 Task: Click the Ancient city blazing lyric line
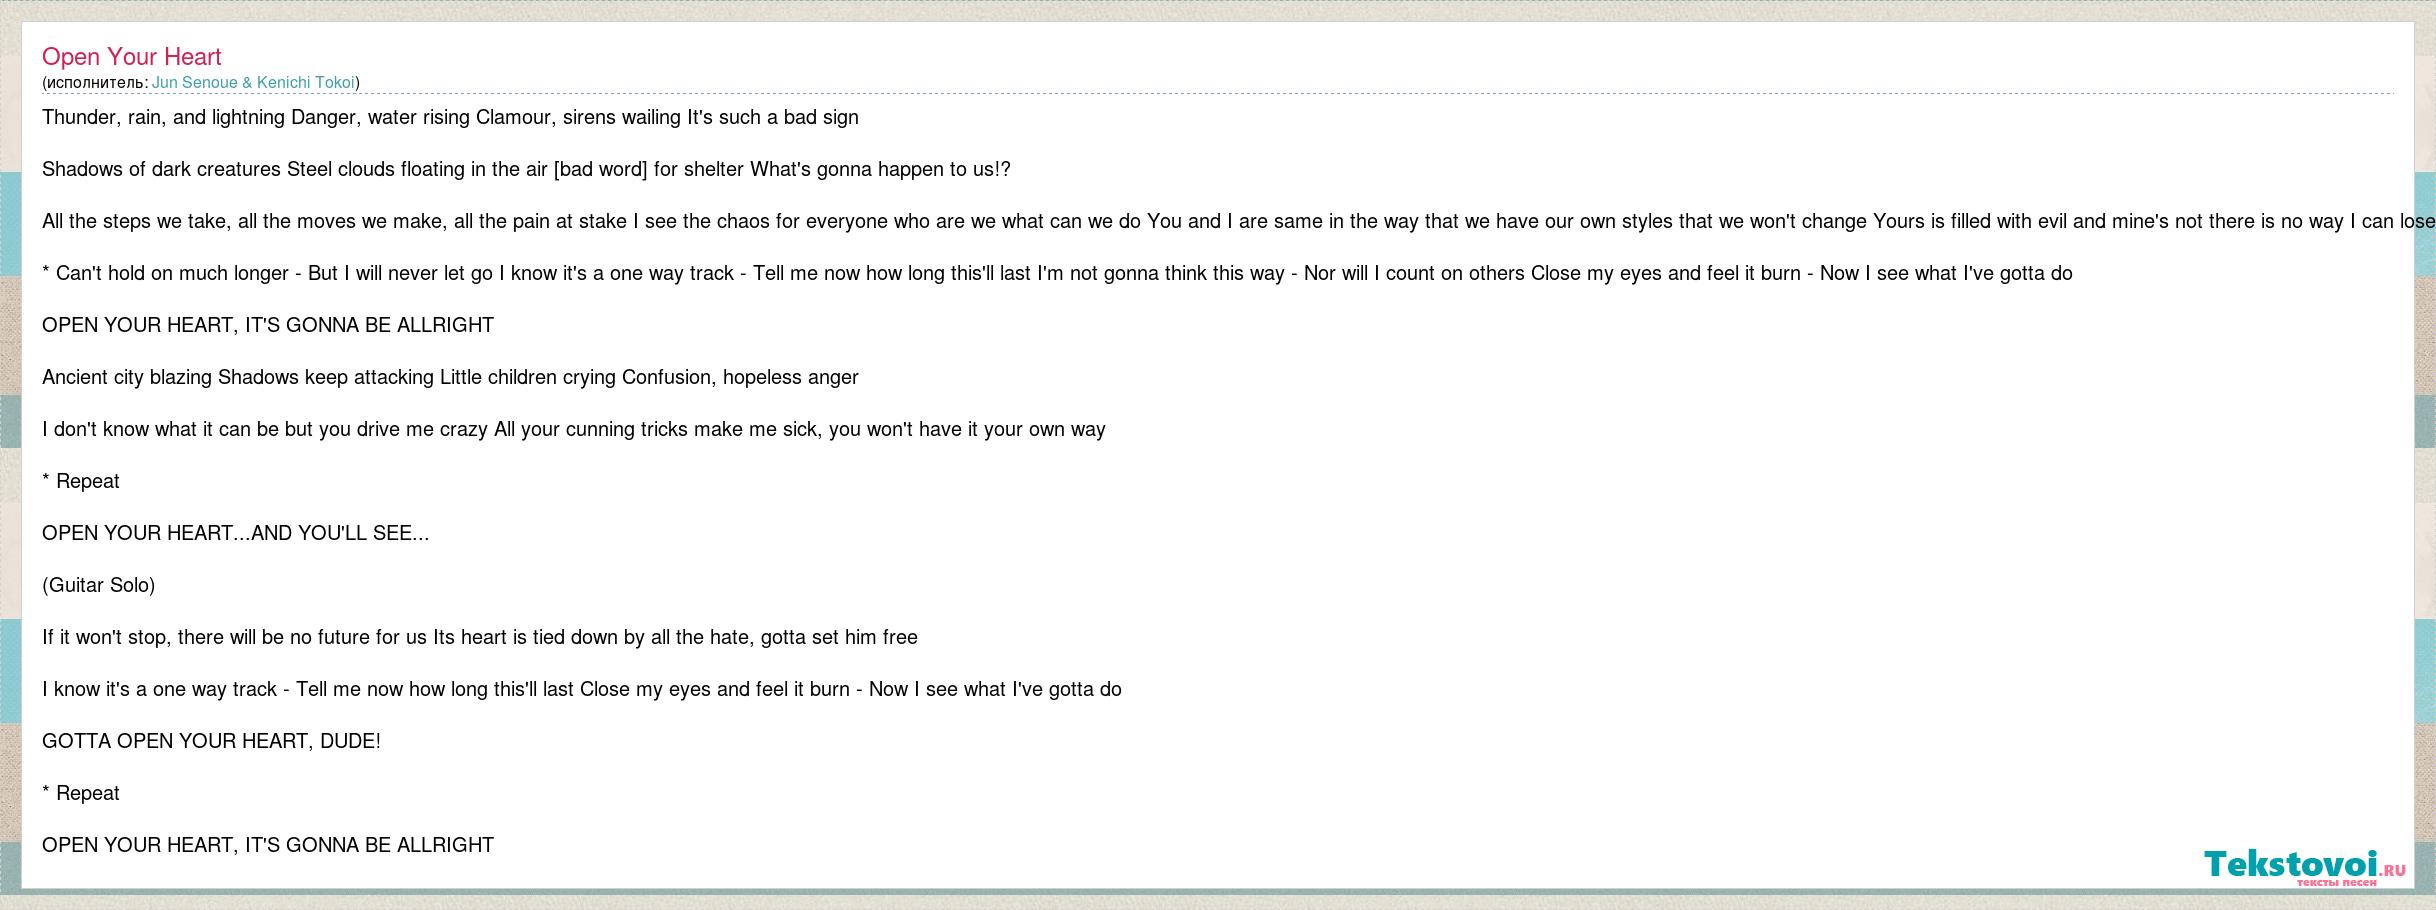point(450,377)
